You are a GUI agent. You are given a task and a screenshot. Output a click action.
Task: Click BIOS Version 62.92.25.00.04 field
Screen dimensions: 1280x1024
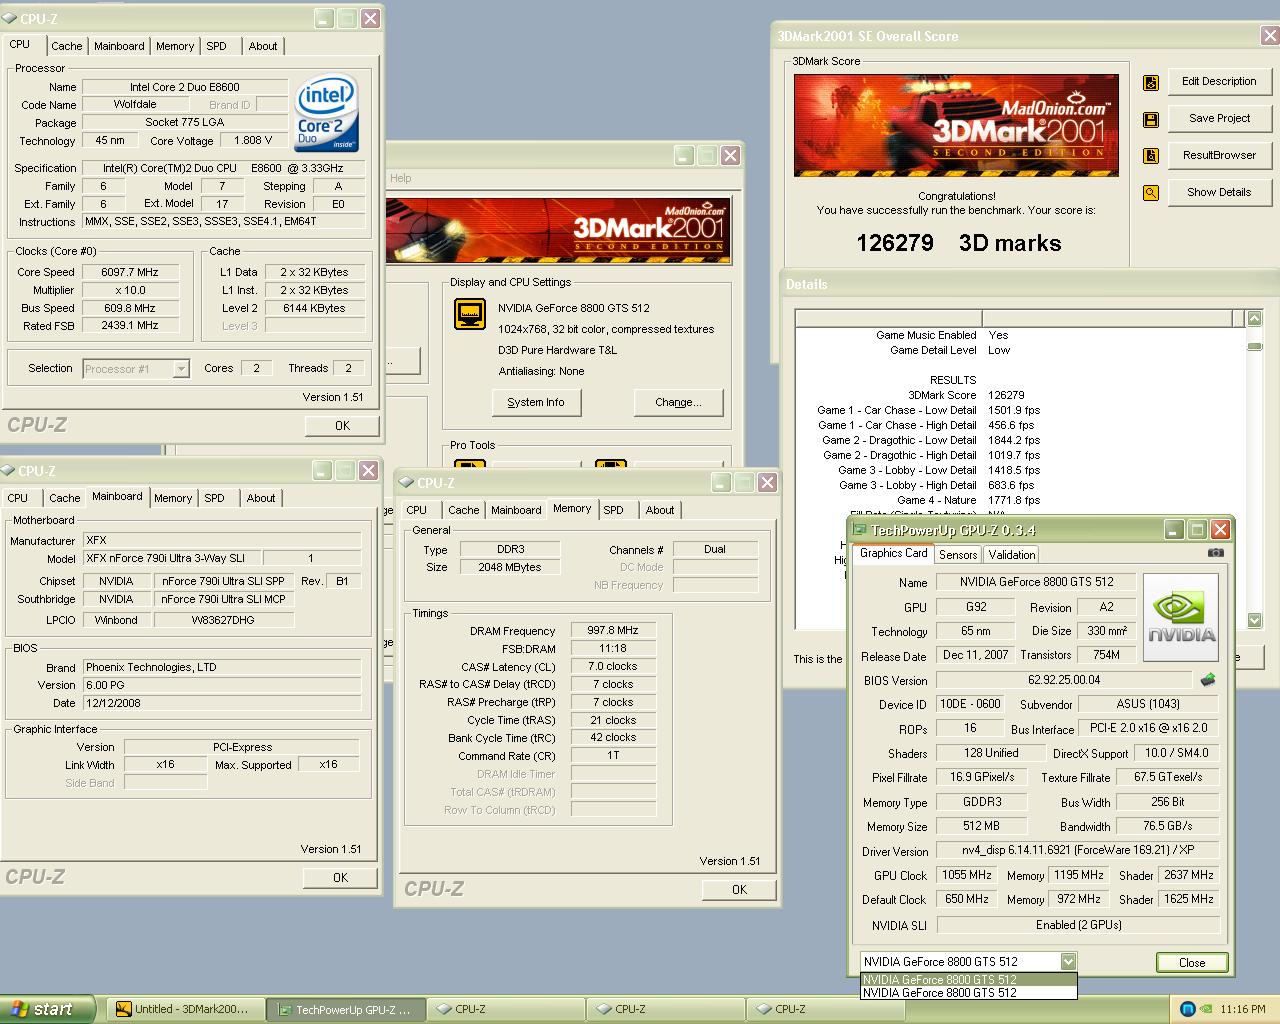(x=1064, y=680)
